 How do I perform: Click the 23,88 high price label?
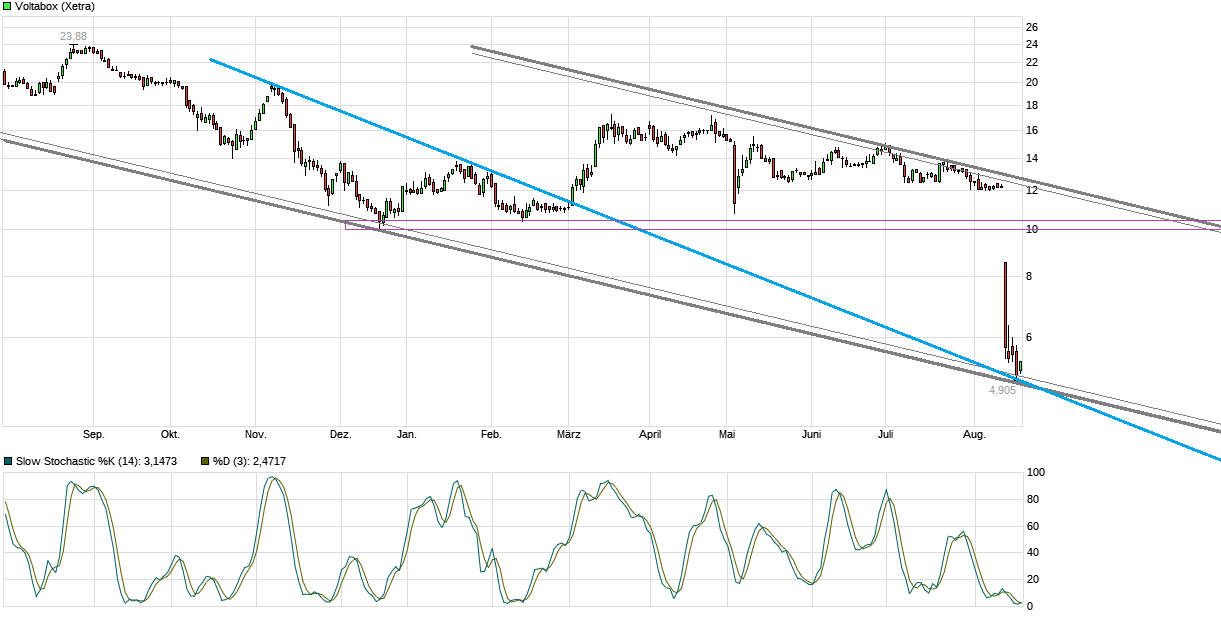click(x=74, y=37)
